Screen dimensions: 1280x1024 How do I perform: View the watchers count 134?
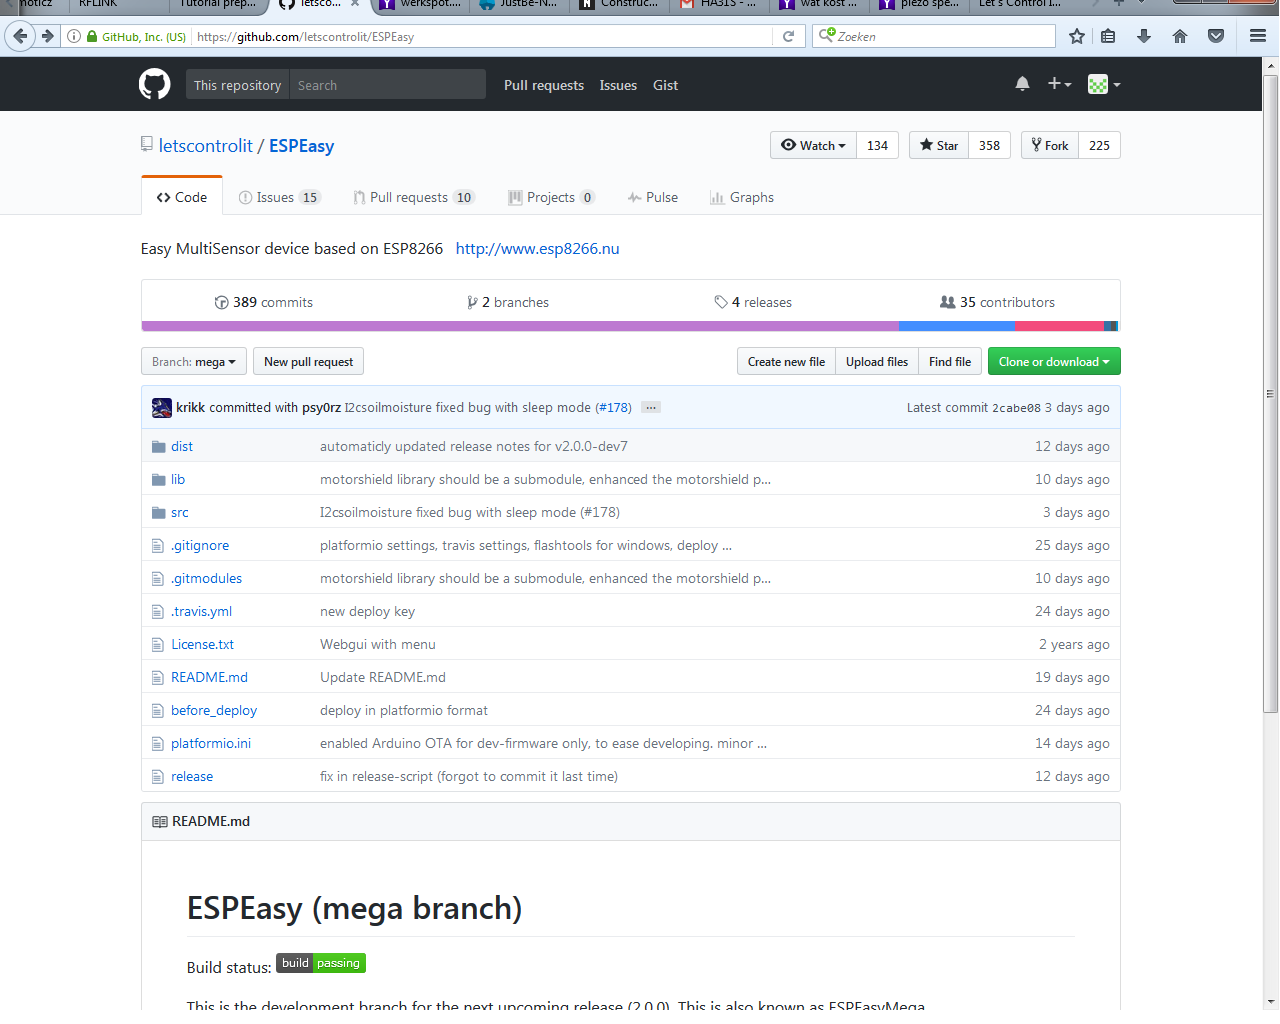click(x=878, y=145)
